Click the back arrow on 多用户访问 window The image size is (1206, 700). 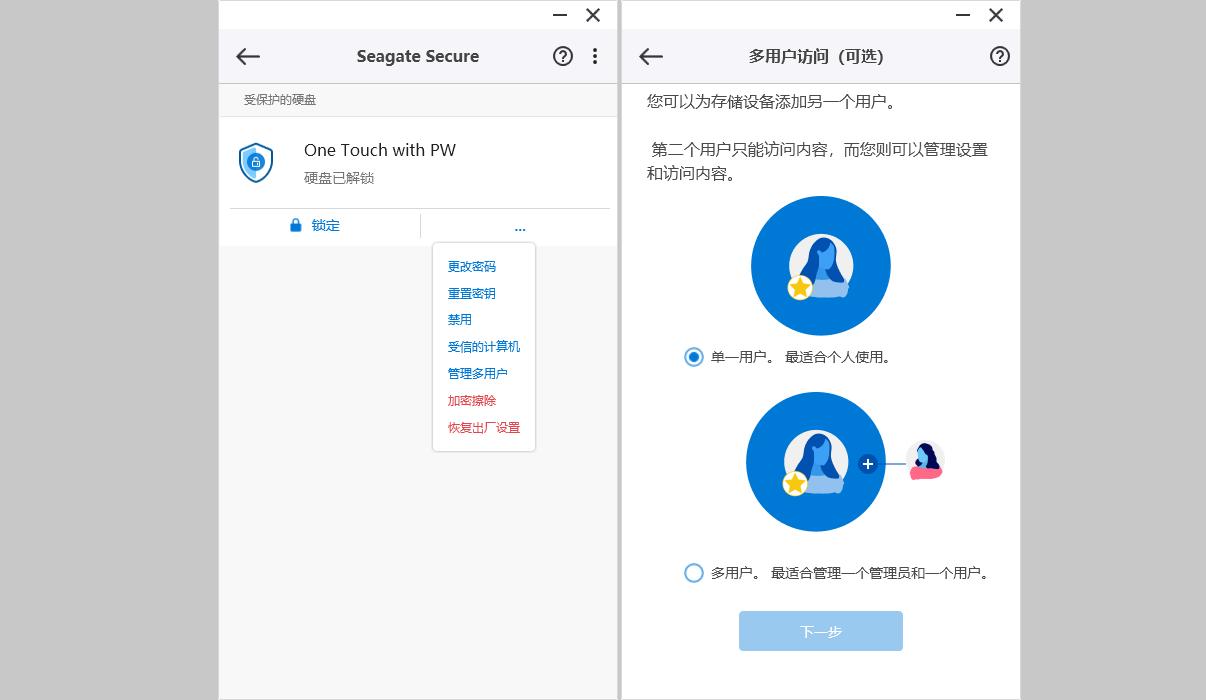pos(651,56)
